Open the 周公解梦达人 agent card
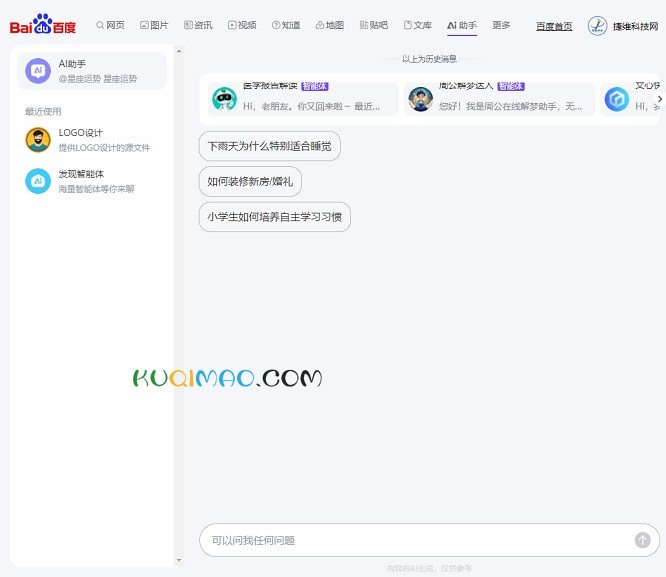Screen dimensions: 666x577 click(x=500, y=99)
